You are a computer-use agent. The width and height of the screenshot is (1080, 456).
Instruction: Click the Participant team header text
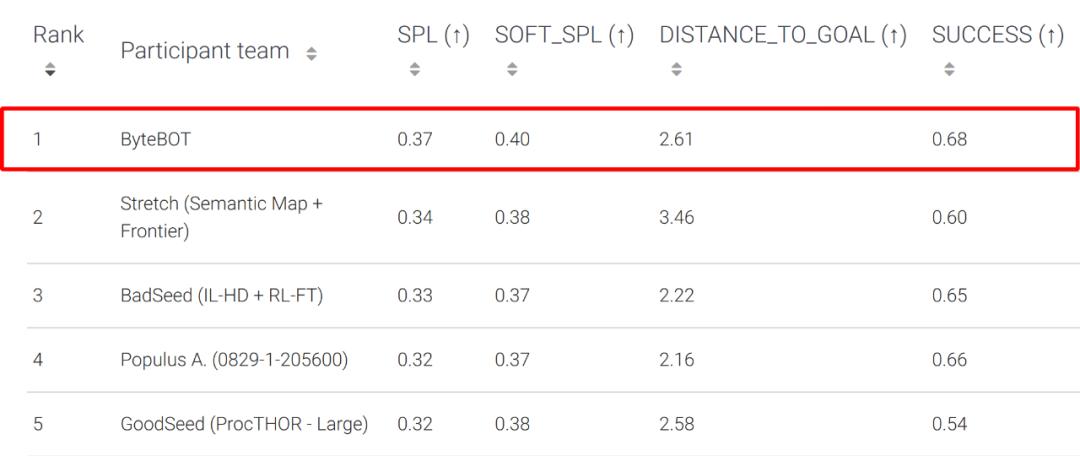pos(205,51)
